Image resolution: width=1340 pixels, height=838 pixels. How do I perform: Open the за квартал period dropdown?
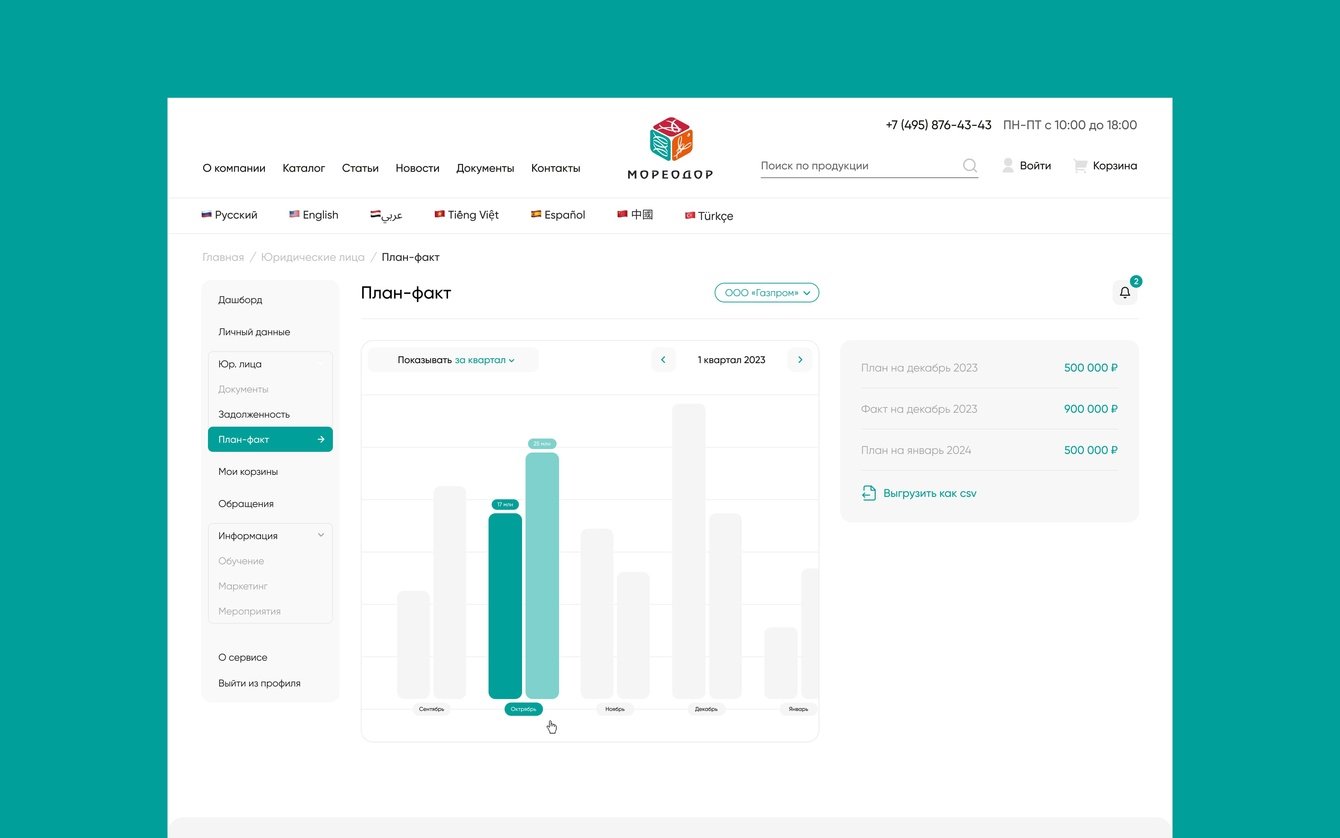point(485,360)
